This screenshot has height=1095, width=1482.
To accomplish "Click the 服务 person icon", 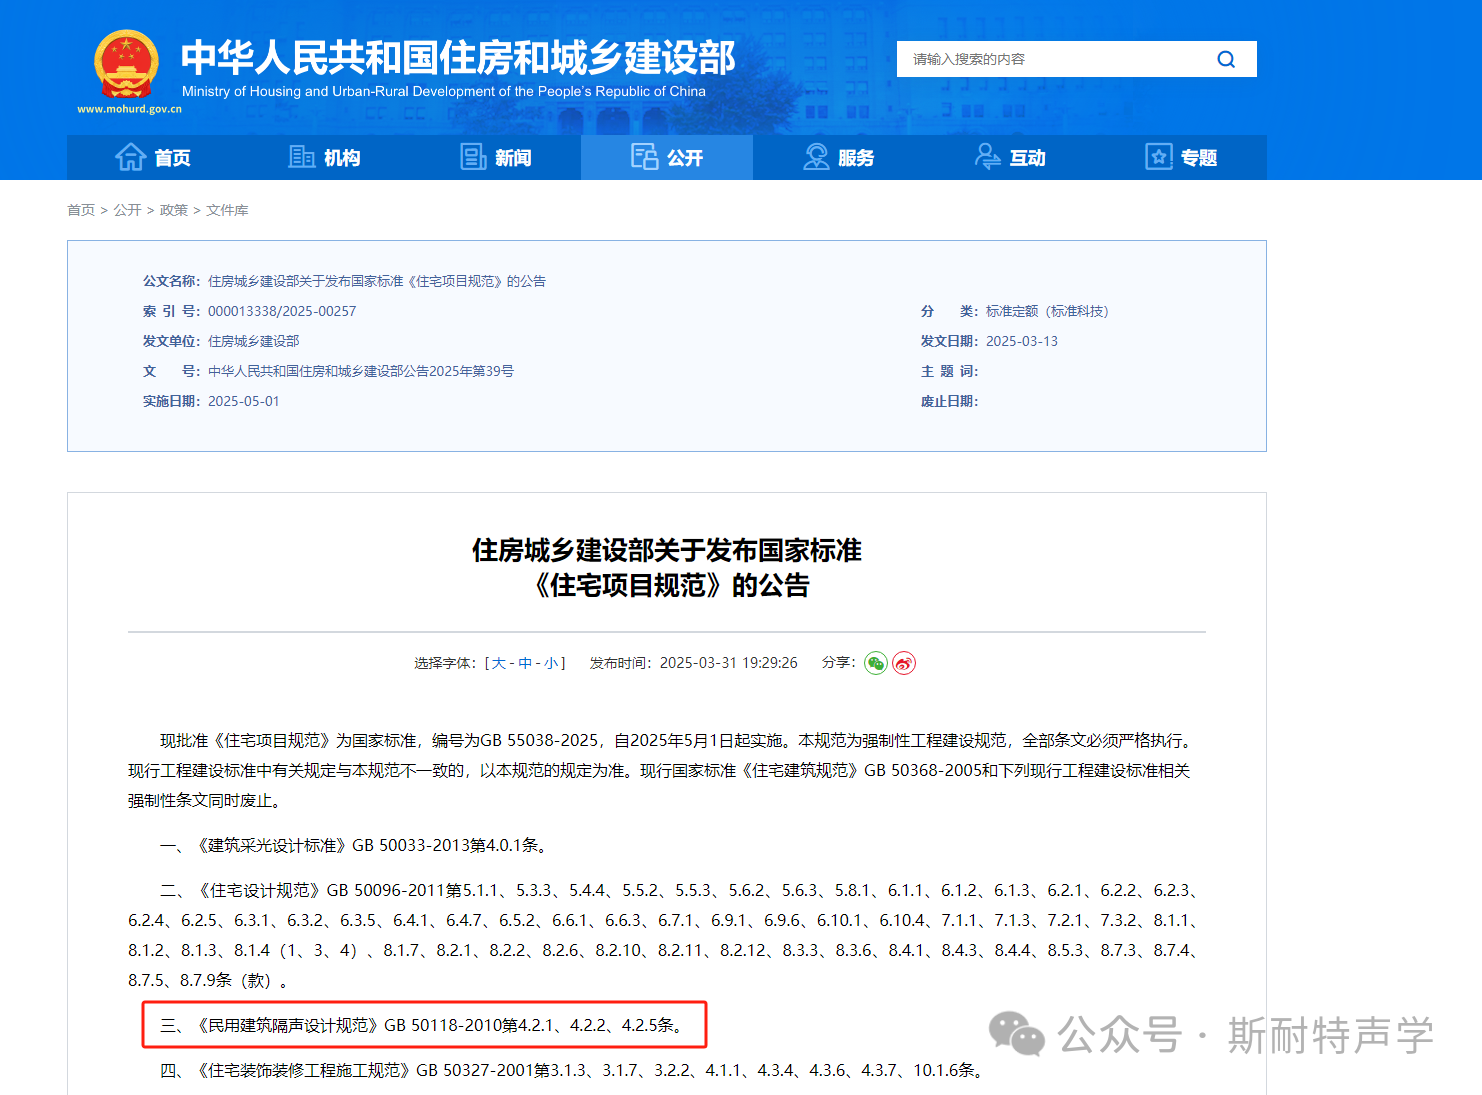I will (x=816, y=157).
